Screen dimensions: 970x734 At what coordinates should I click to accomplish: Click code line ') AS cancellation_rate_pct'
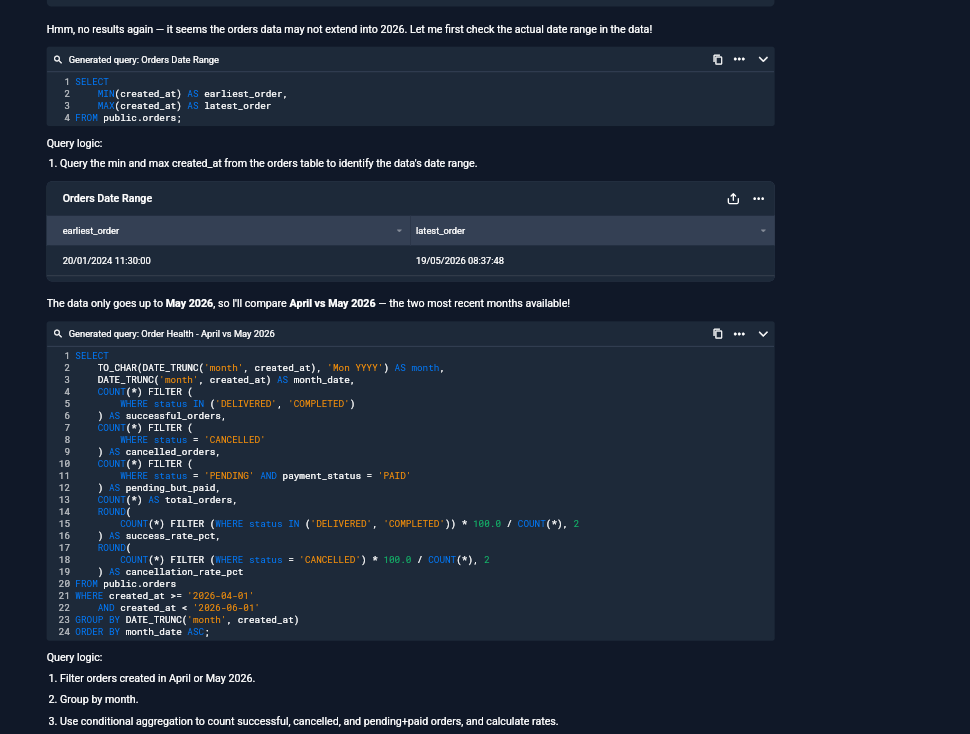170,571
